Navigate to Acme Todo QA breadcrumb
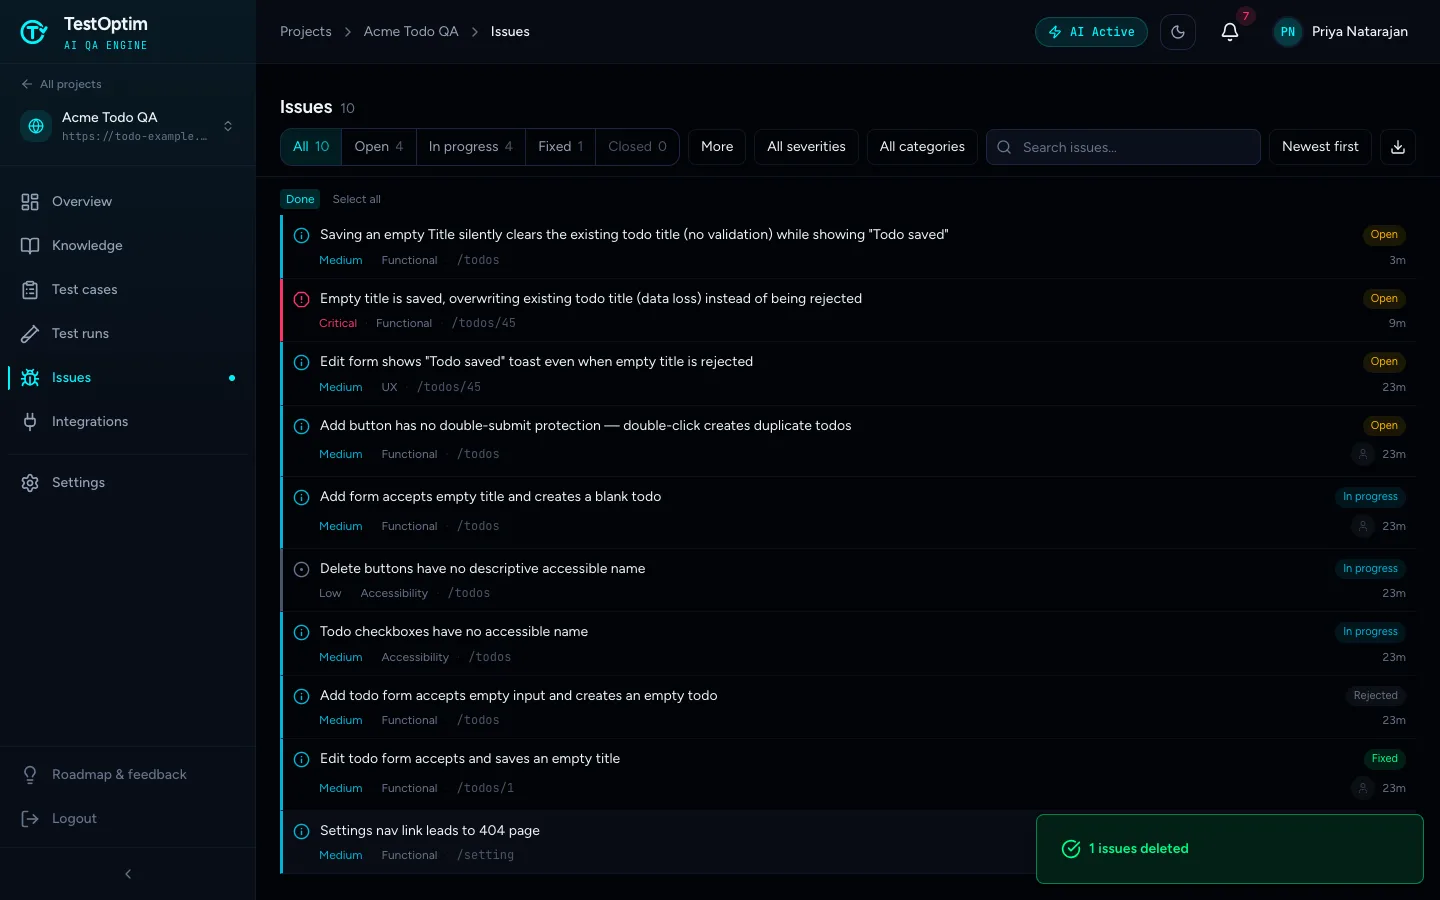Image resolution: width=1440 pixels, height=900 pixels. coord(411,32)
